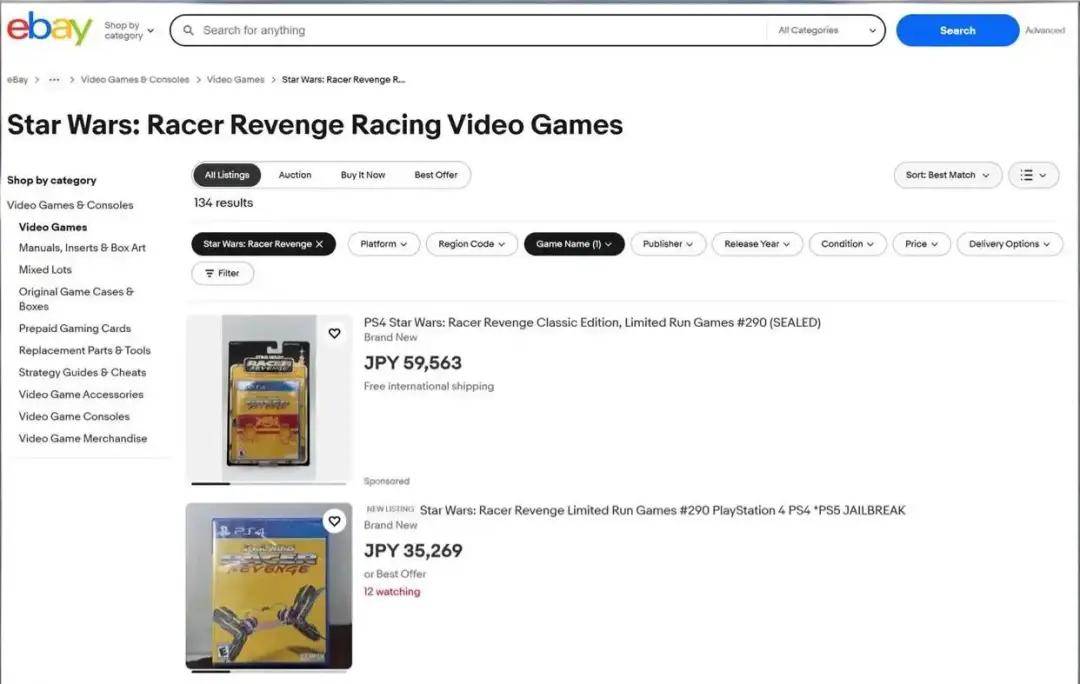1080x684 pixels.
Task: Open the All Categories dropdown
Action: [x=827, y=30]
